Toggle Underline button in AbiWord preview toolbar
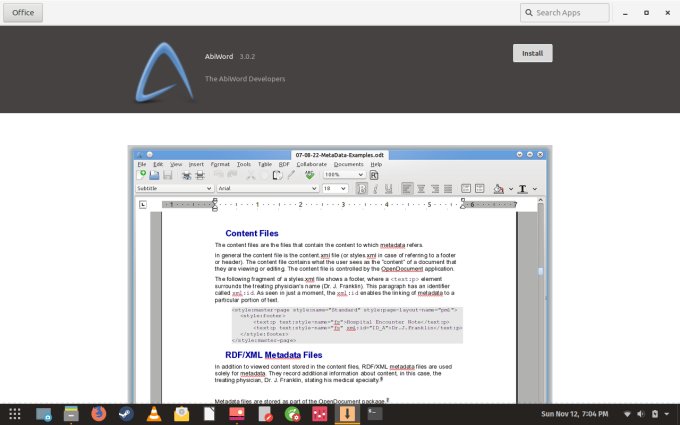680x425 pixels. (x=389, y=189)
